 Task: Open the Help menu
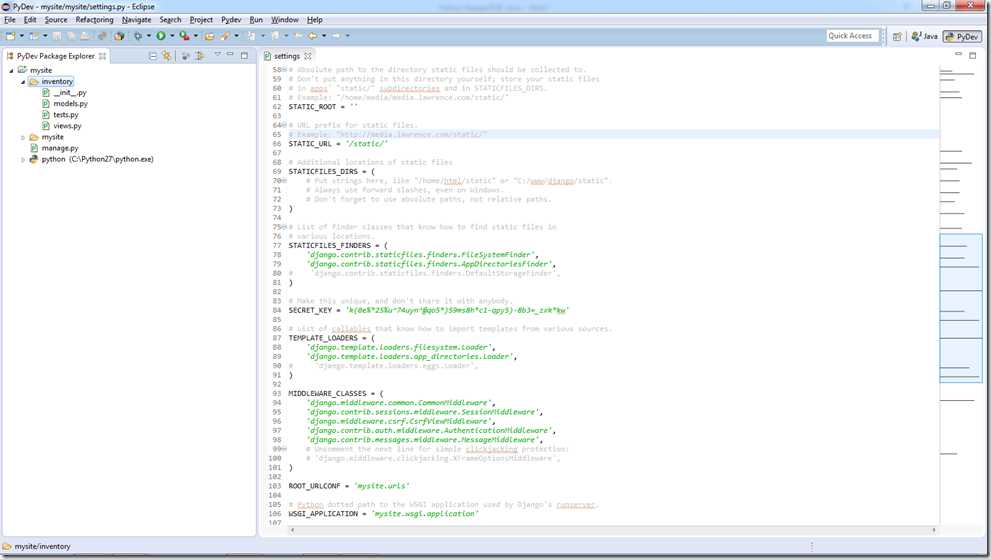click(314, 20)
